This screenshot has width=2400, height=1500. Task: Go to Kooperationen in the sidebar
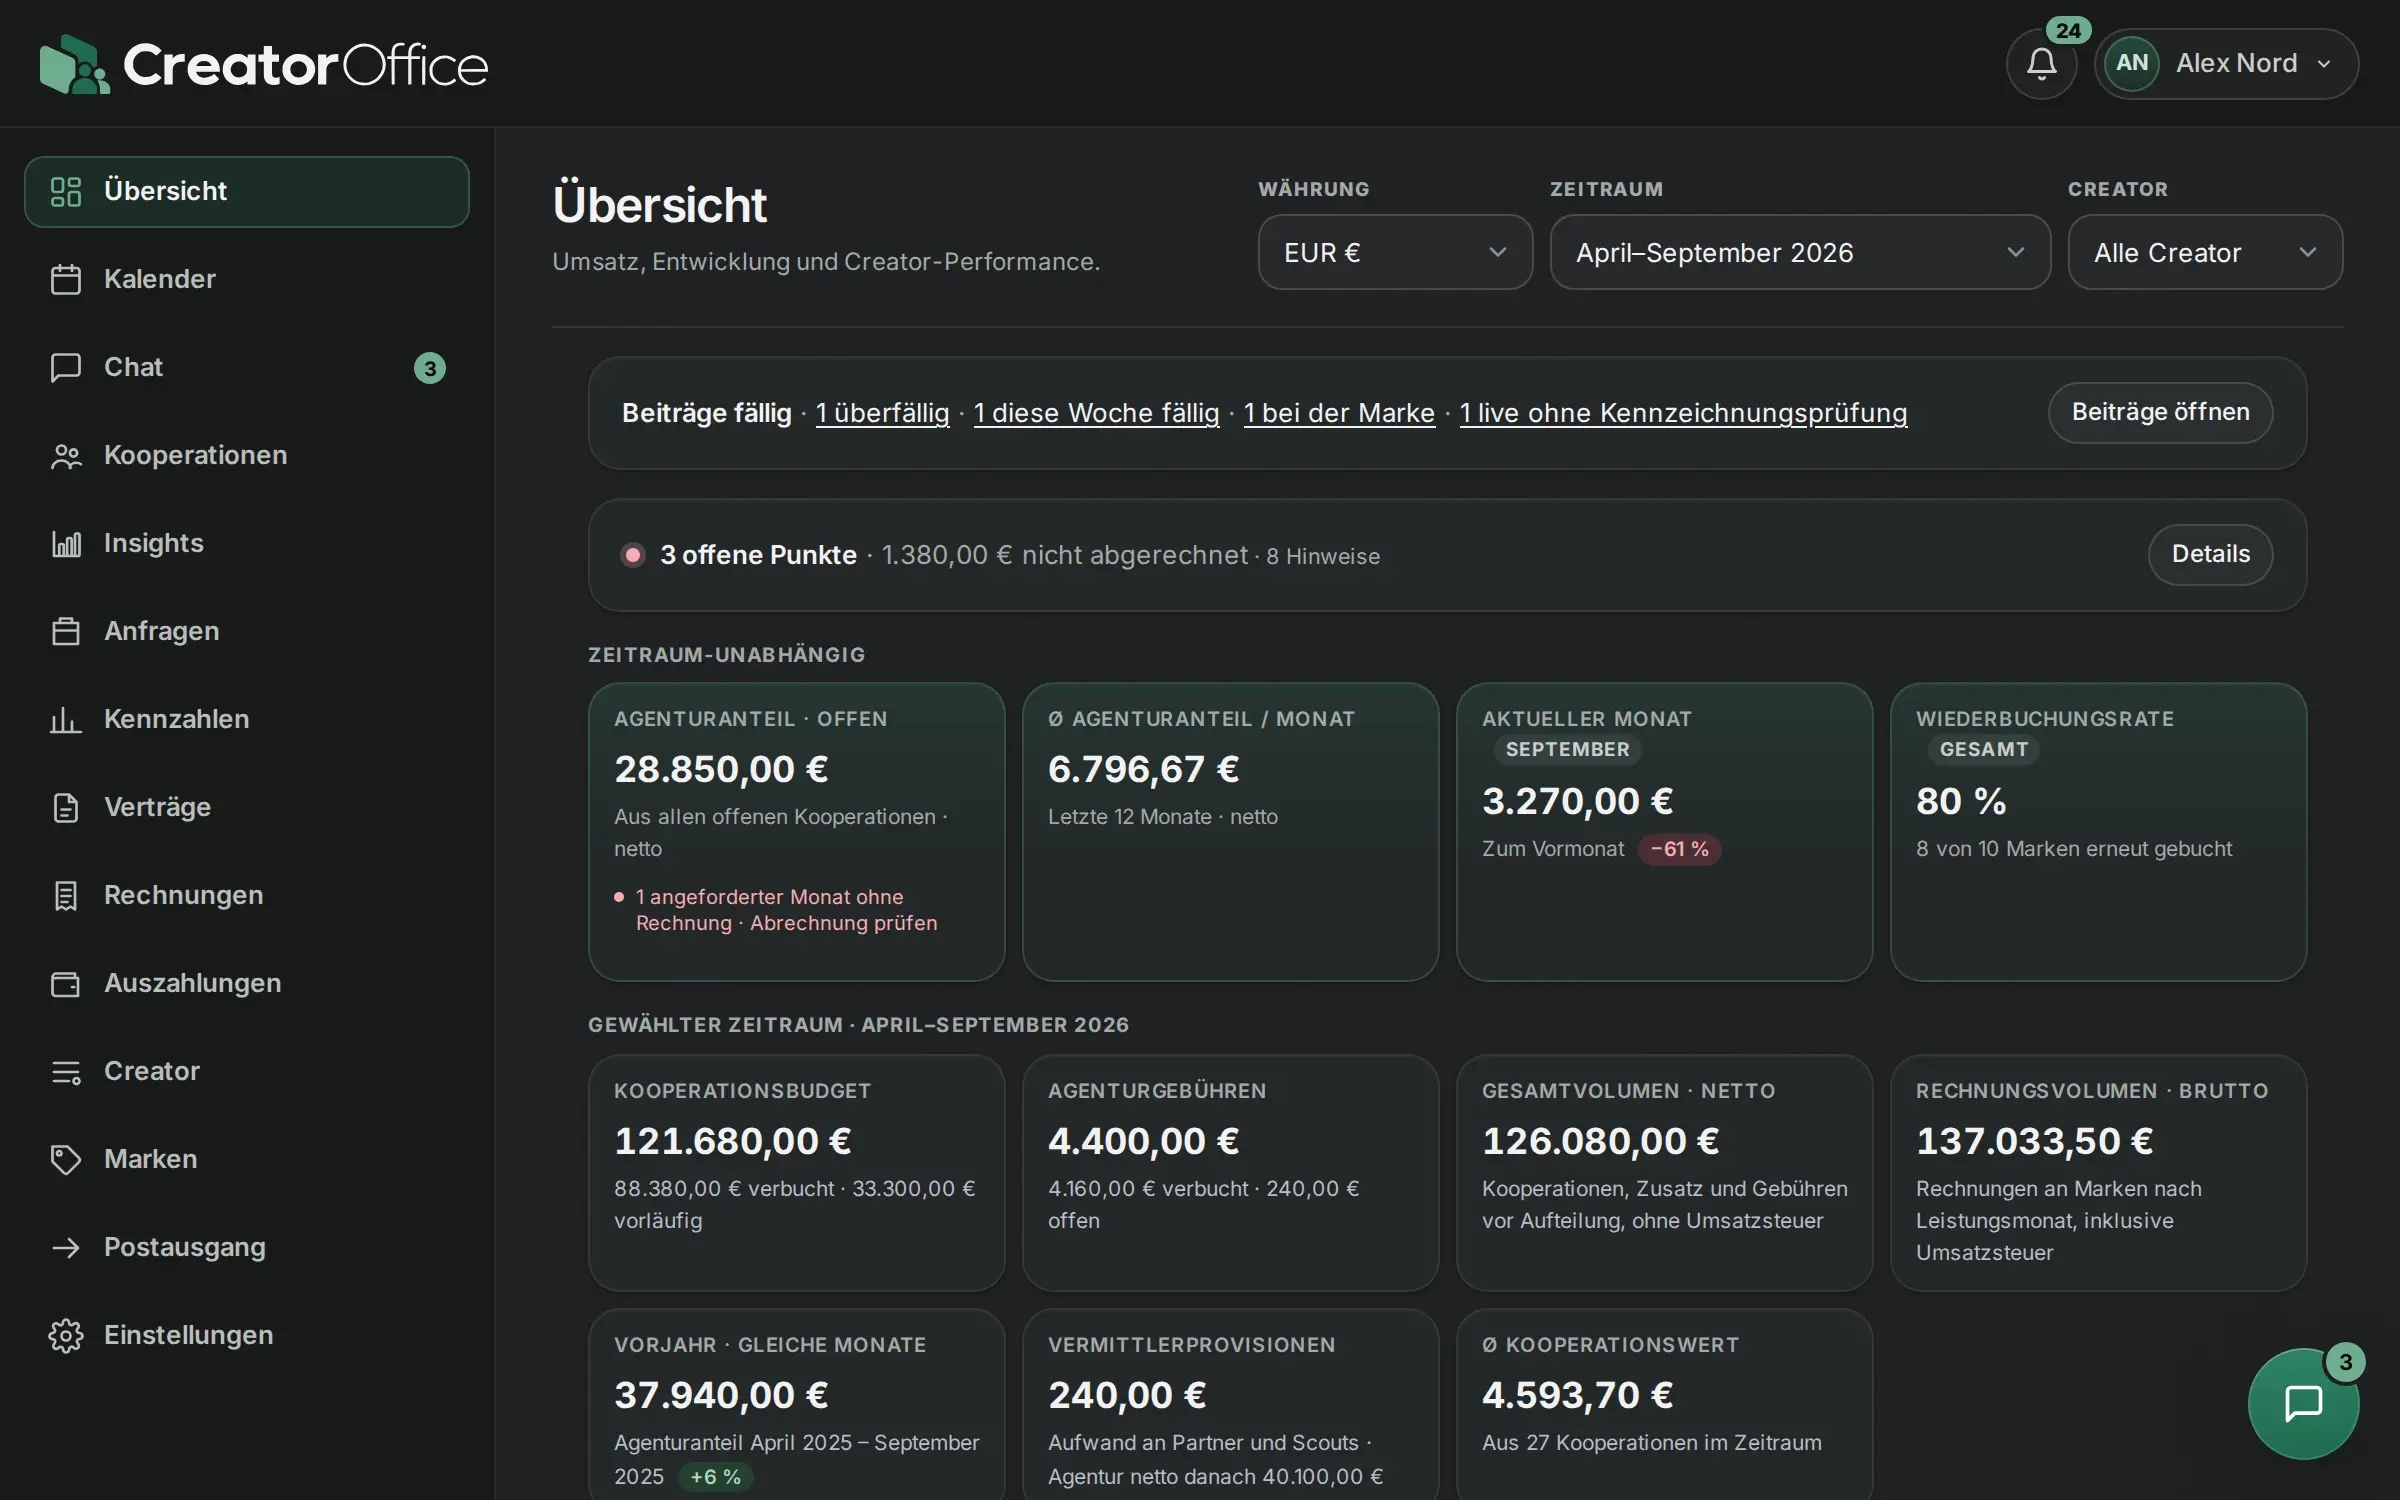(x=246, y=455)
